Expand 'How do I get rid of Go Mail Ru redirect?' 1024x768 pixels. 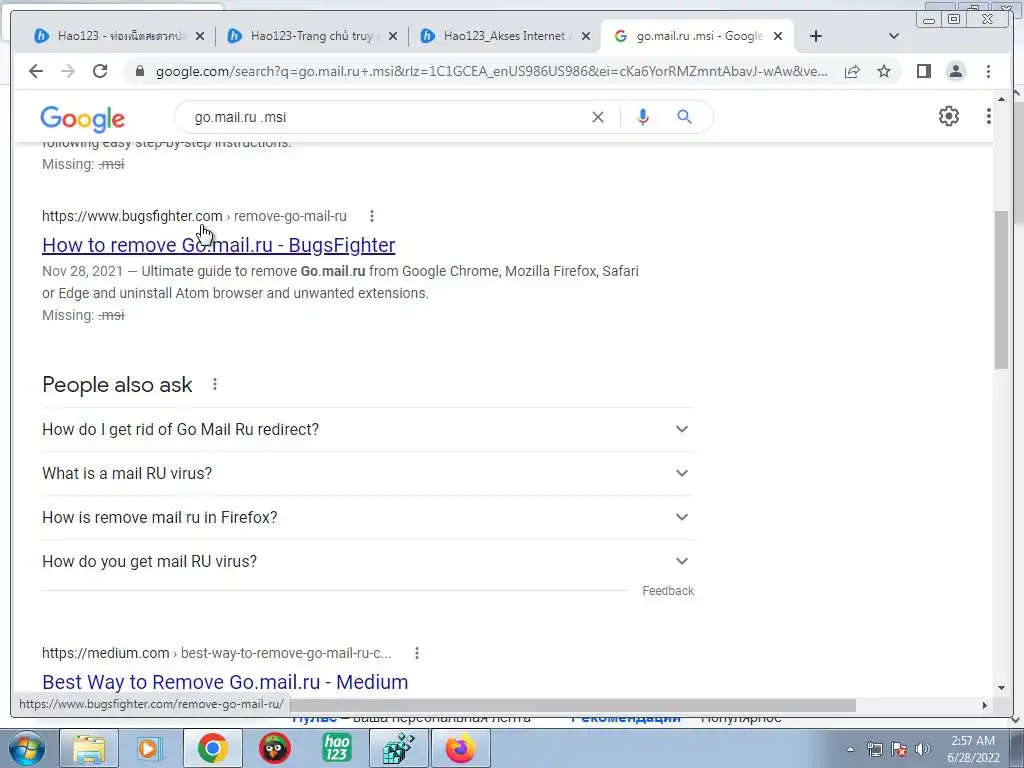pos(368,429)
